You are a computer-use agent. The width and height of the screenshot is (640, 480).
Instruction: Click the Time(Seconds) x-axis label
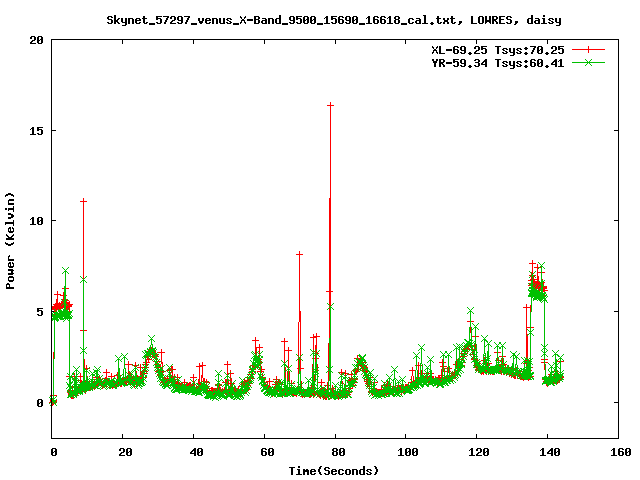click(x=333, y=471)
